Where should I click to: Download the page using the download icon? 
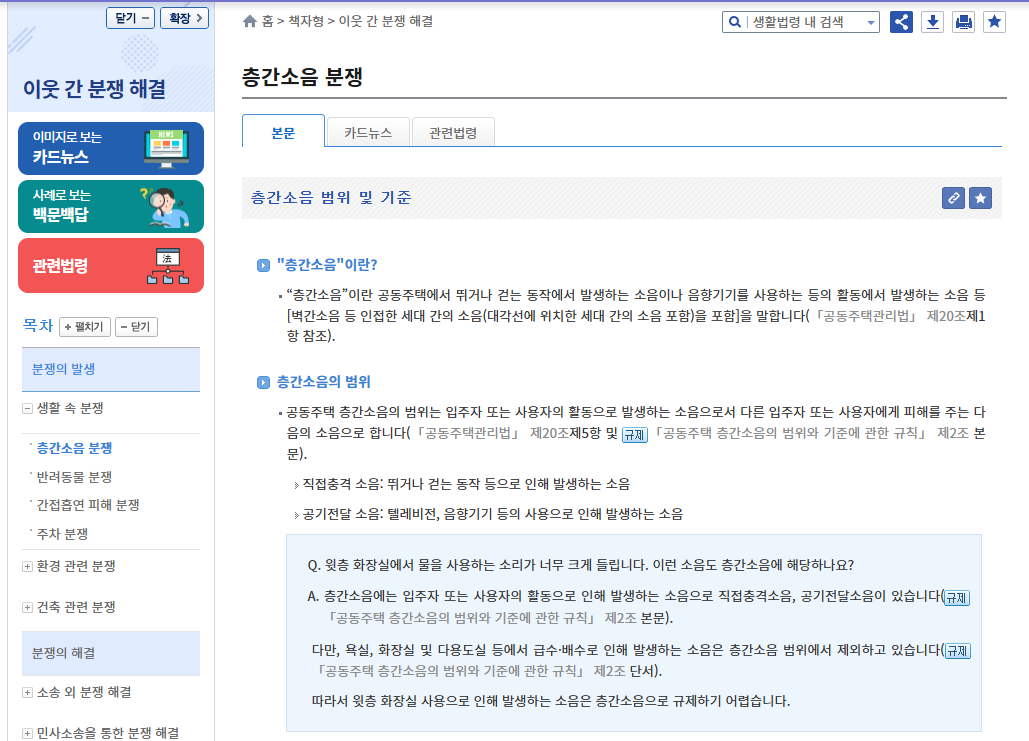point(932,21)
